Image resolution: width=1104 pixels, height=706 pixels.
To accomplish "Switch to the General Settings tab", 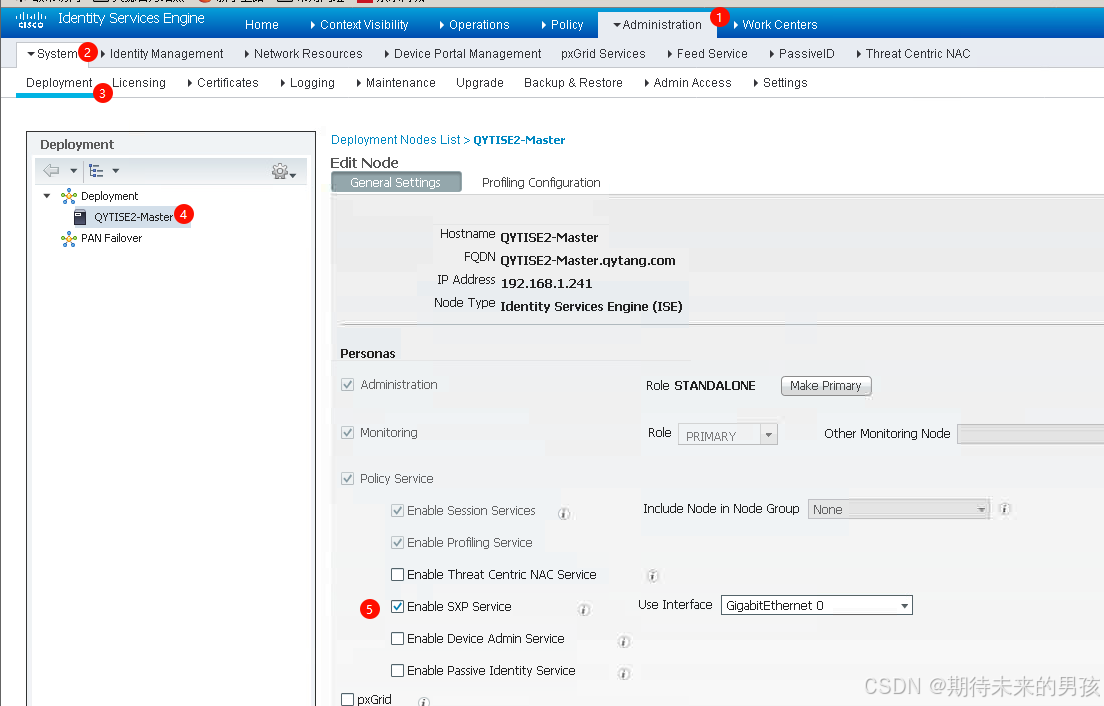I will [x=396, y=182].
